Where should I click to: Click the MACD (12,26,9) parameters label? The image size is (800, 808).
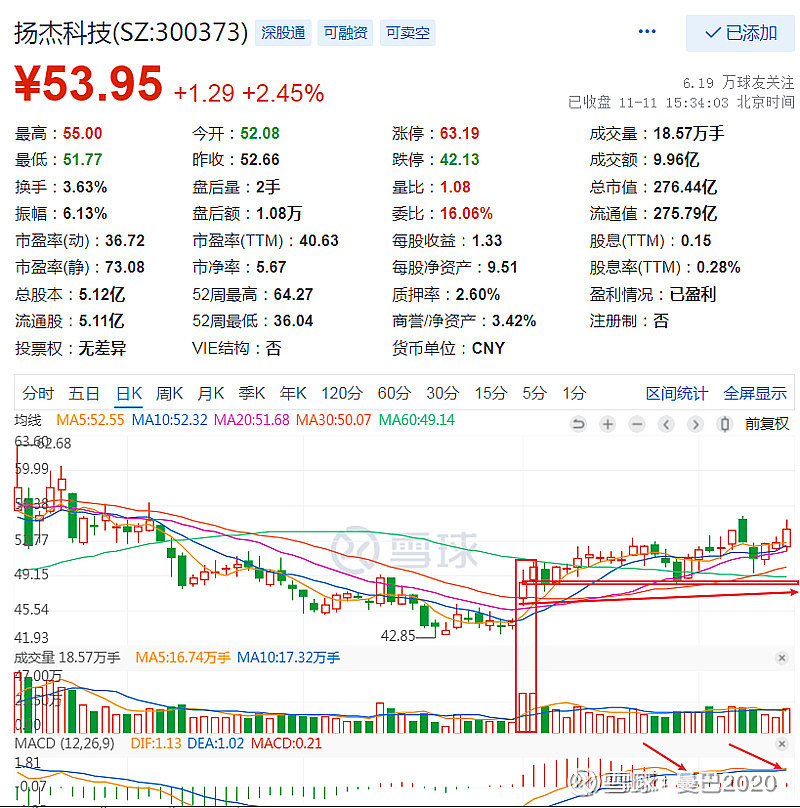click(x=64, y=744)
